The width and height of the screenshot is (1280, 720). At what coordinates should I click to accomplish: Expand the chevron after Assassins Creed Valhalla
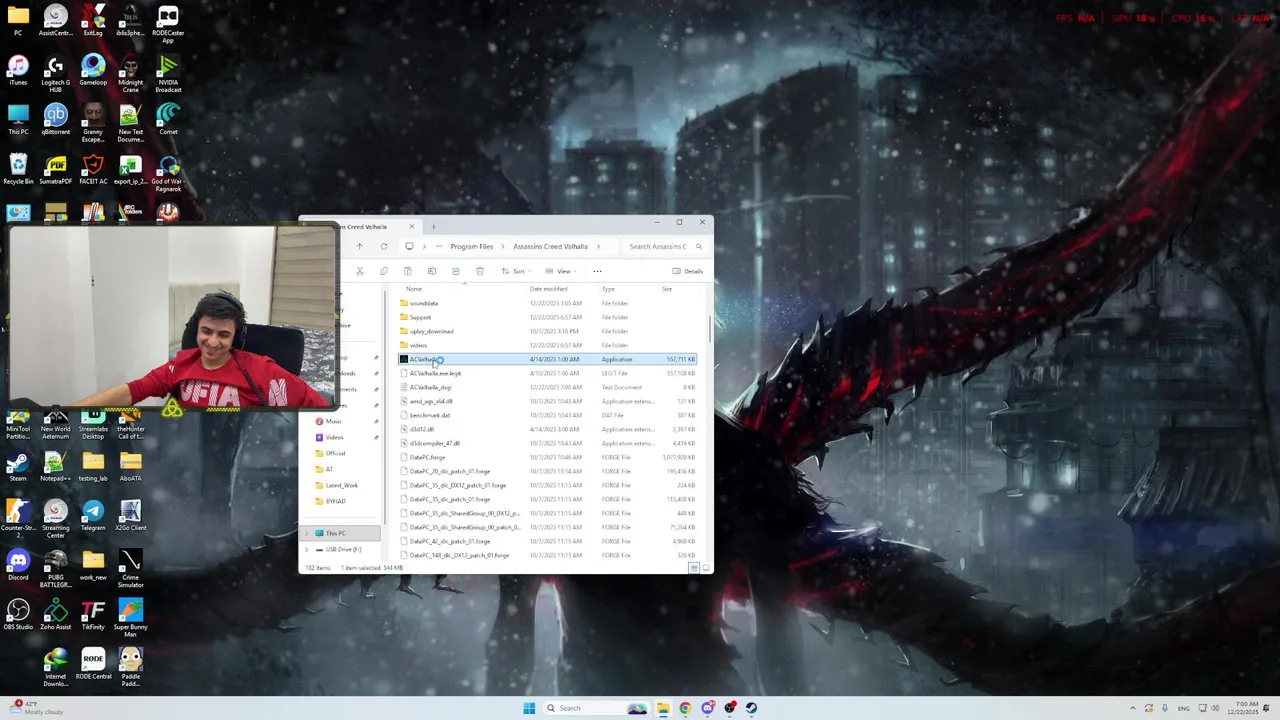pyautogui.click(x=598, y=246)
